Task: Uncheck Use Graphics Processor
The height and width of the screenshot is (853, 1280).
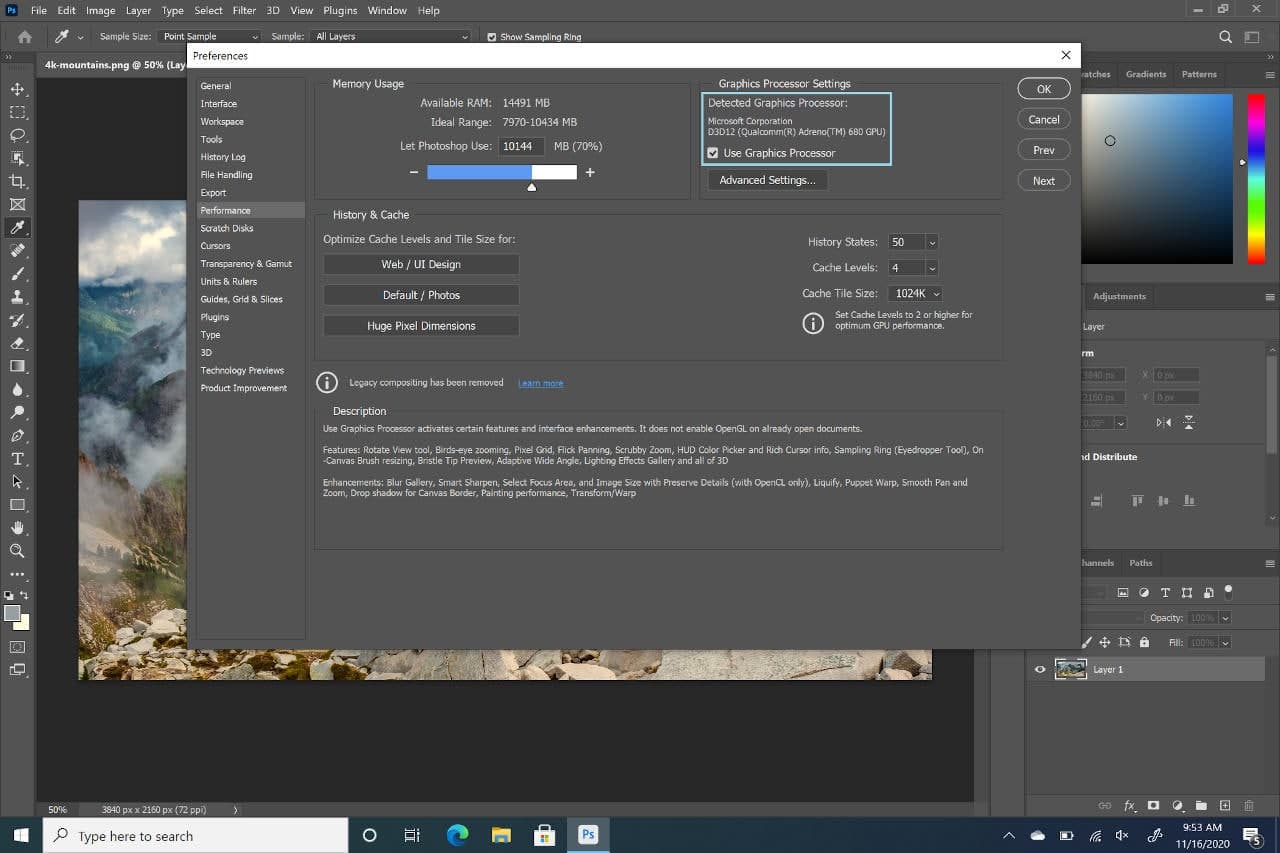Action: (x=713, y=152)
